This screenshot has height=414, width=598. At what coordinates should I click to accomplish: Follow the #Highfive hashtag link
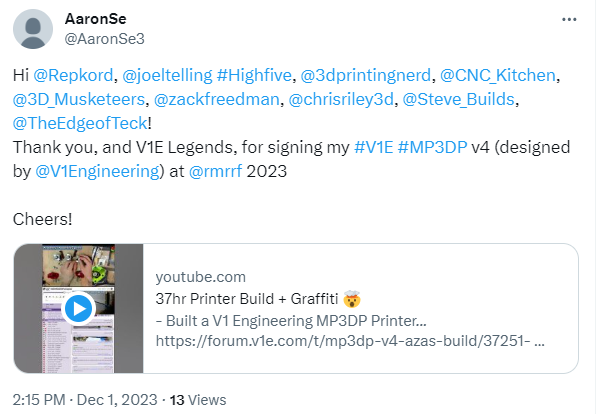pyautogui.click(x=254, y=75)
